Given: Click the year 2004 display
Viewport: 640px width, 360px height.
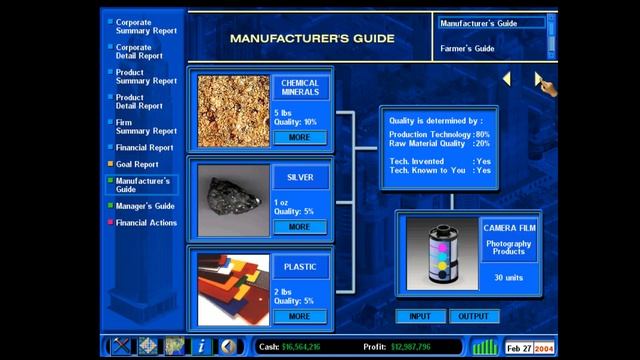Looking at the screenshot, I should (544, 349).
